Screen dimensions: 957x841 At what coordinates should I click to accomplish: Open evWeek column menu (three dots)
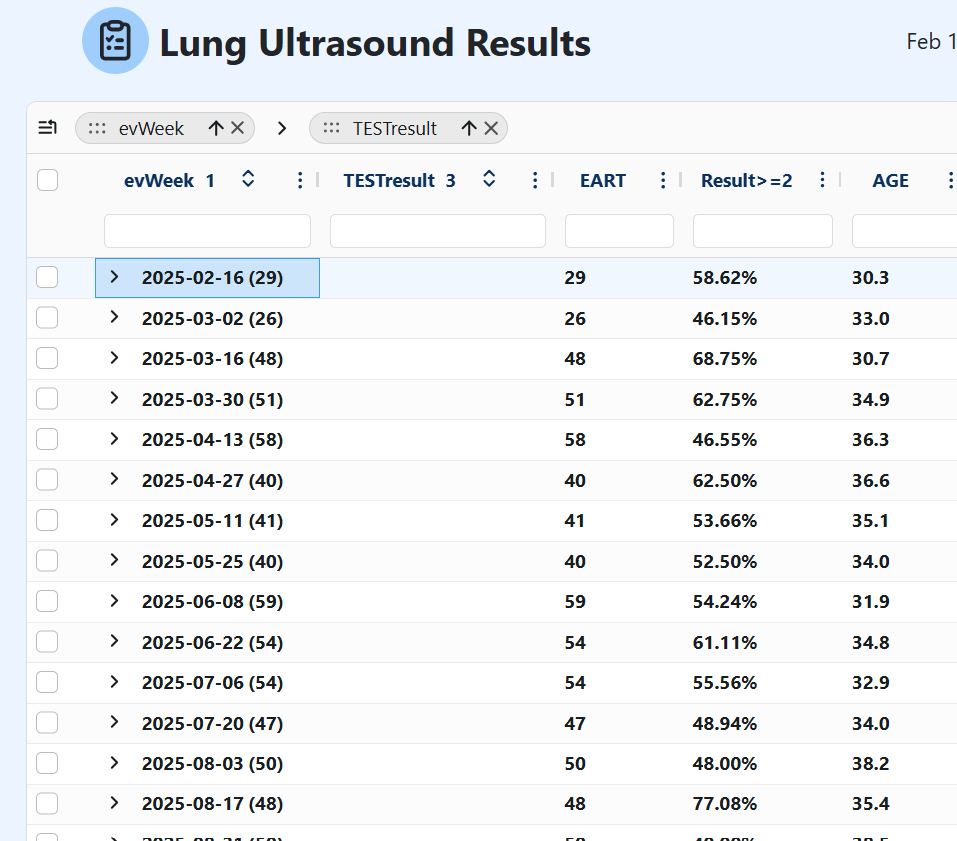point(300,180)
